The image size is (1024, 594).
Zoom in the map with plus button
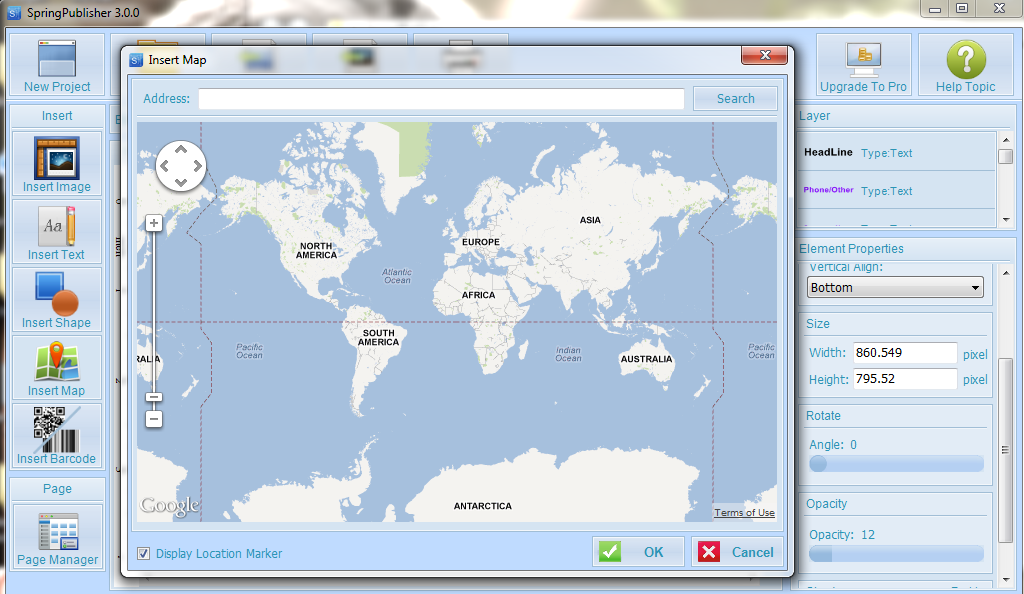pos(153,223)
